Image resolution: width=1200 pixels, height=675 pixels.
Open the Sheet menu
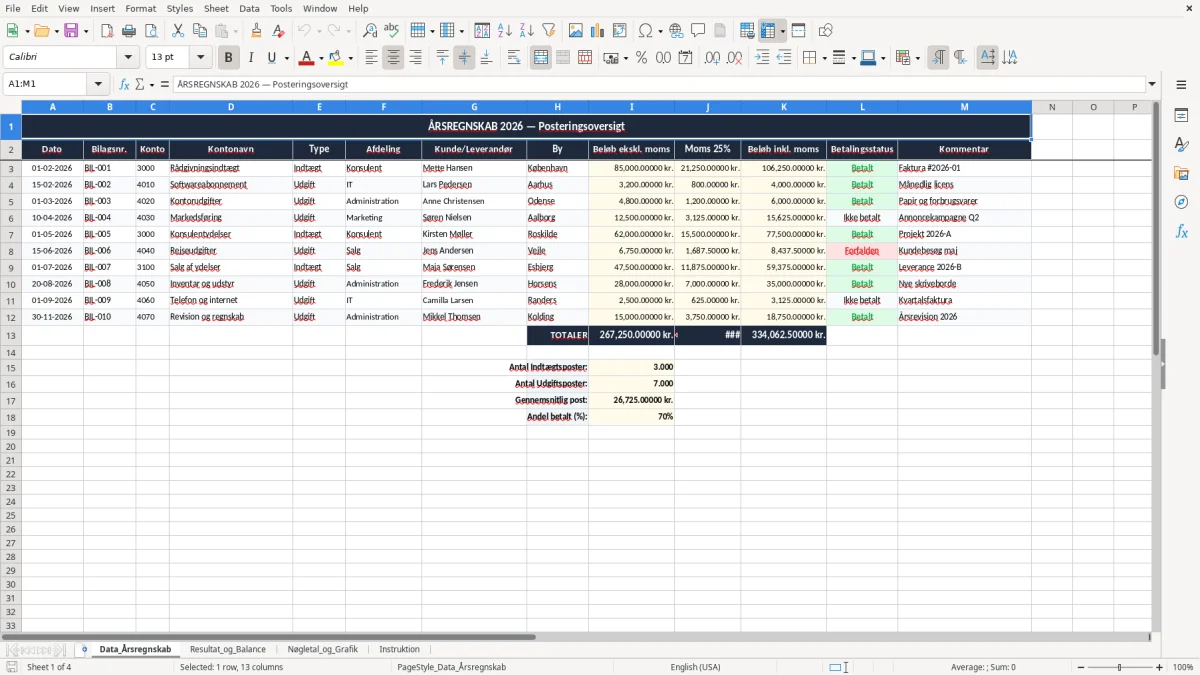tap(216, 8)
